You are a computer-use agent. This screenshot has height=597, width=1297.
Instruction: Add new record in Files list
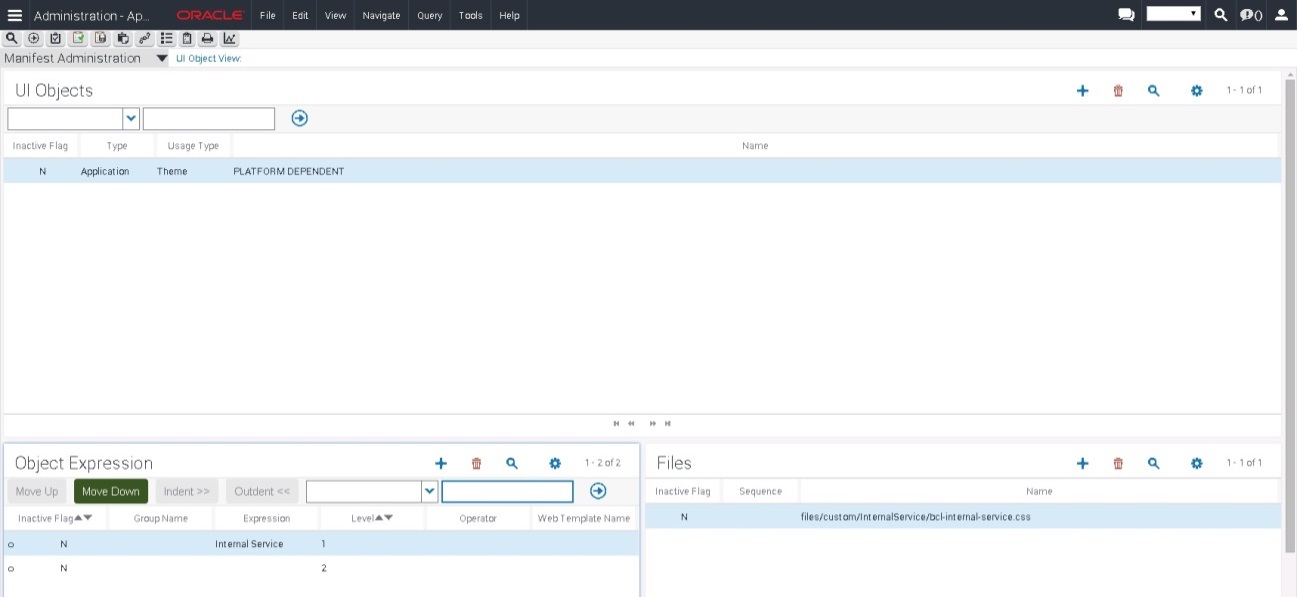click(x=1082, y=464)
